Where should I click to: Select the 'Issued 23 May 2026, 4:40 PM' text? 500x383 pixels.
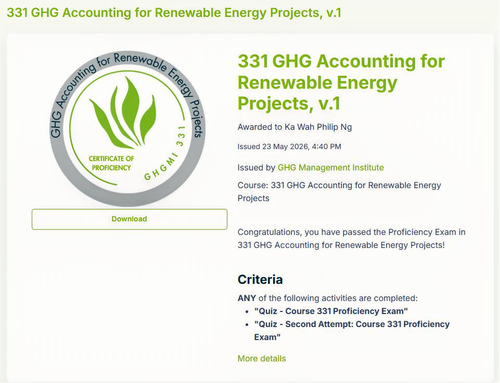point(289,146)
